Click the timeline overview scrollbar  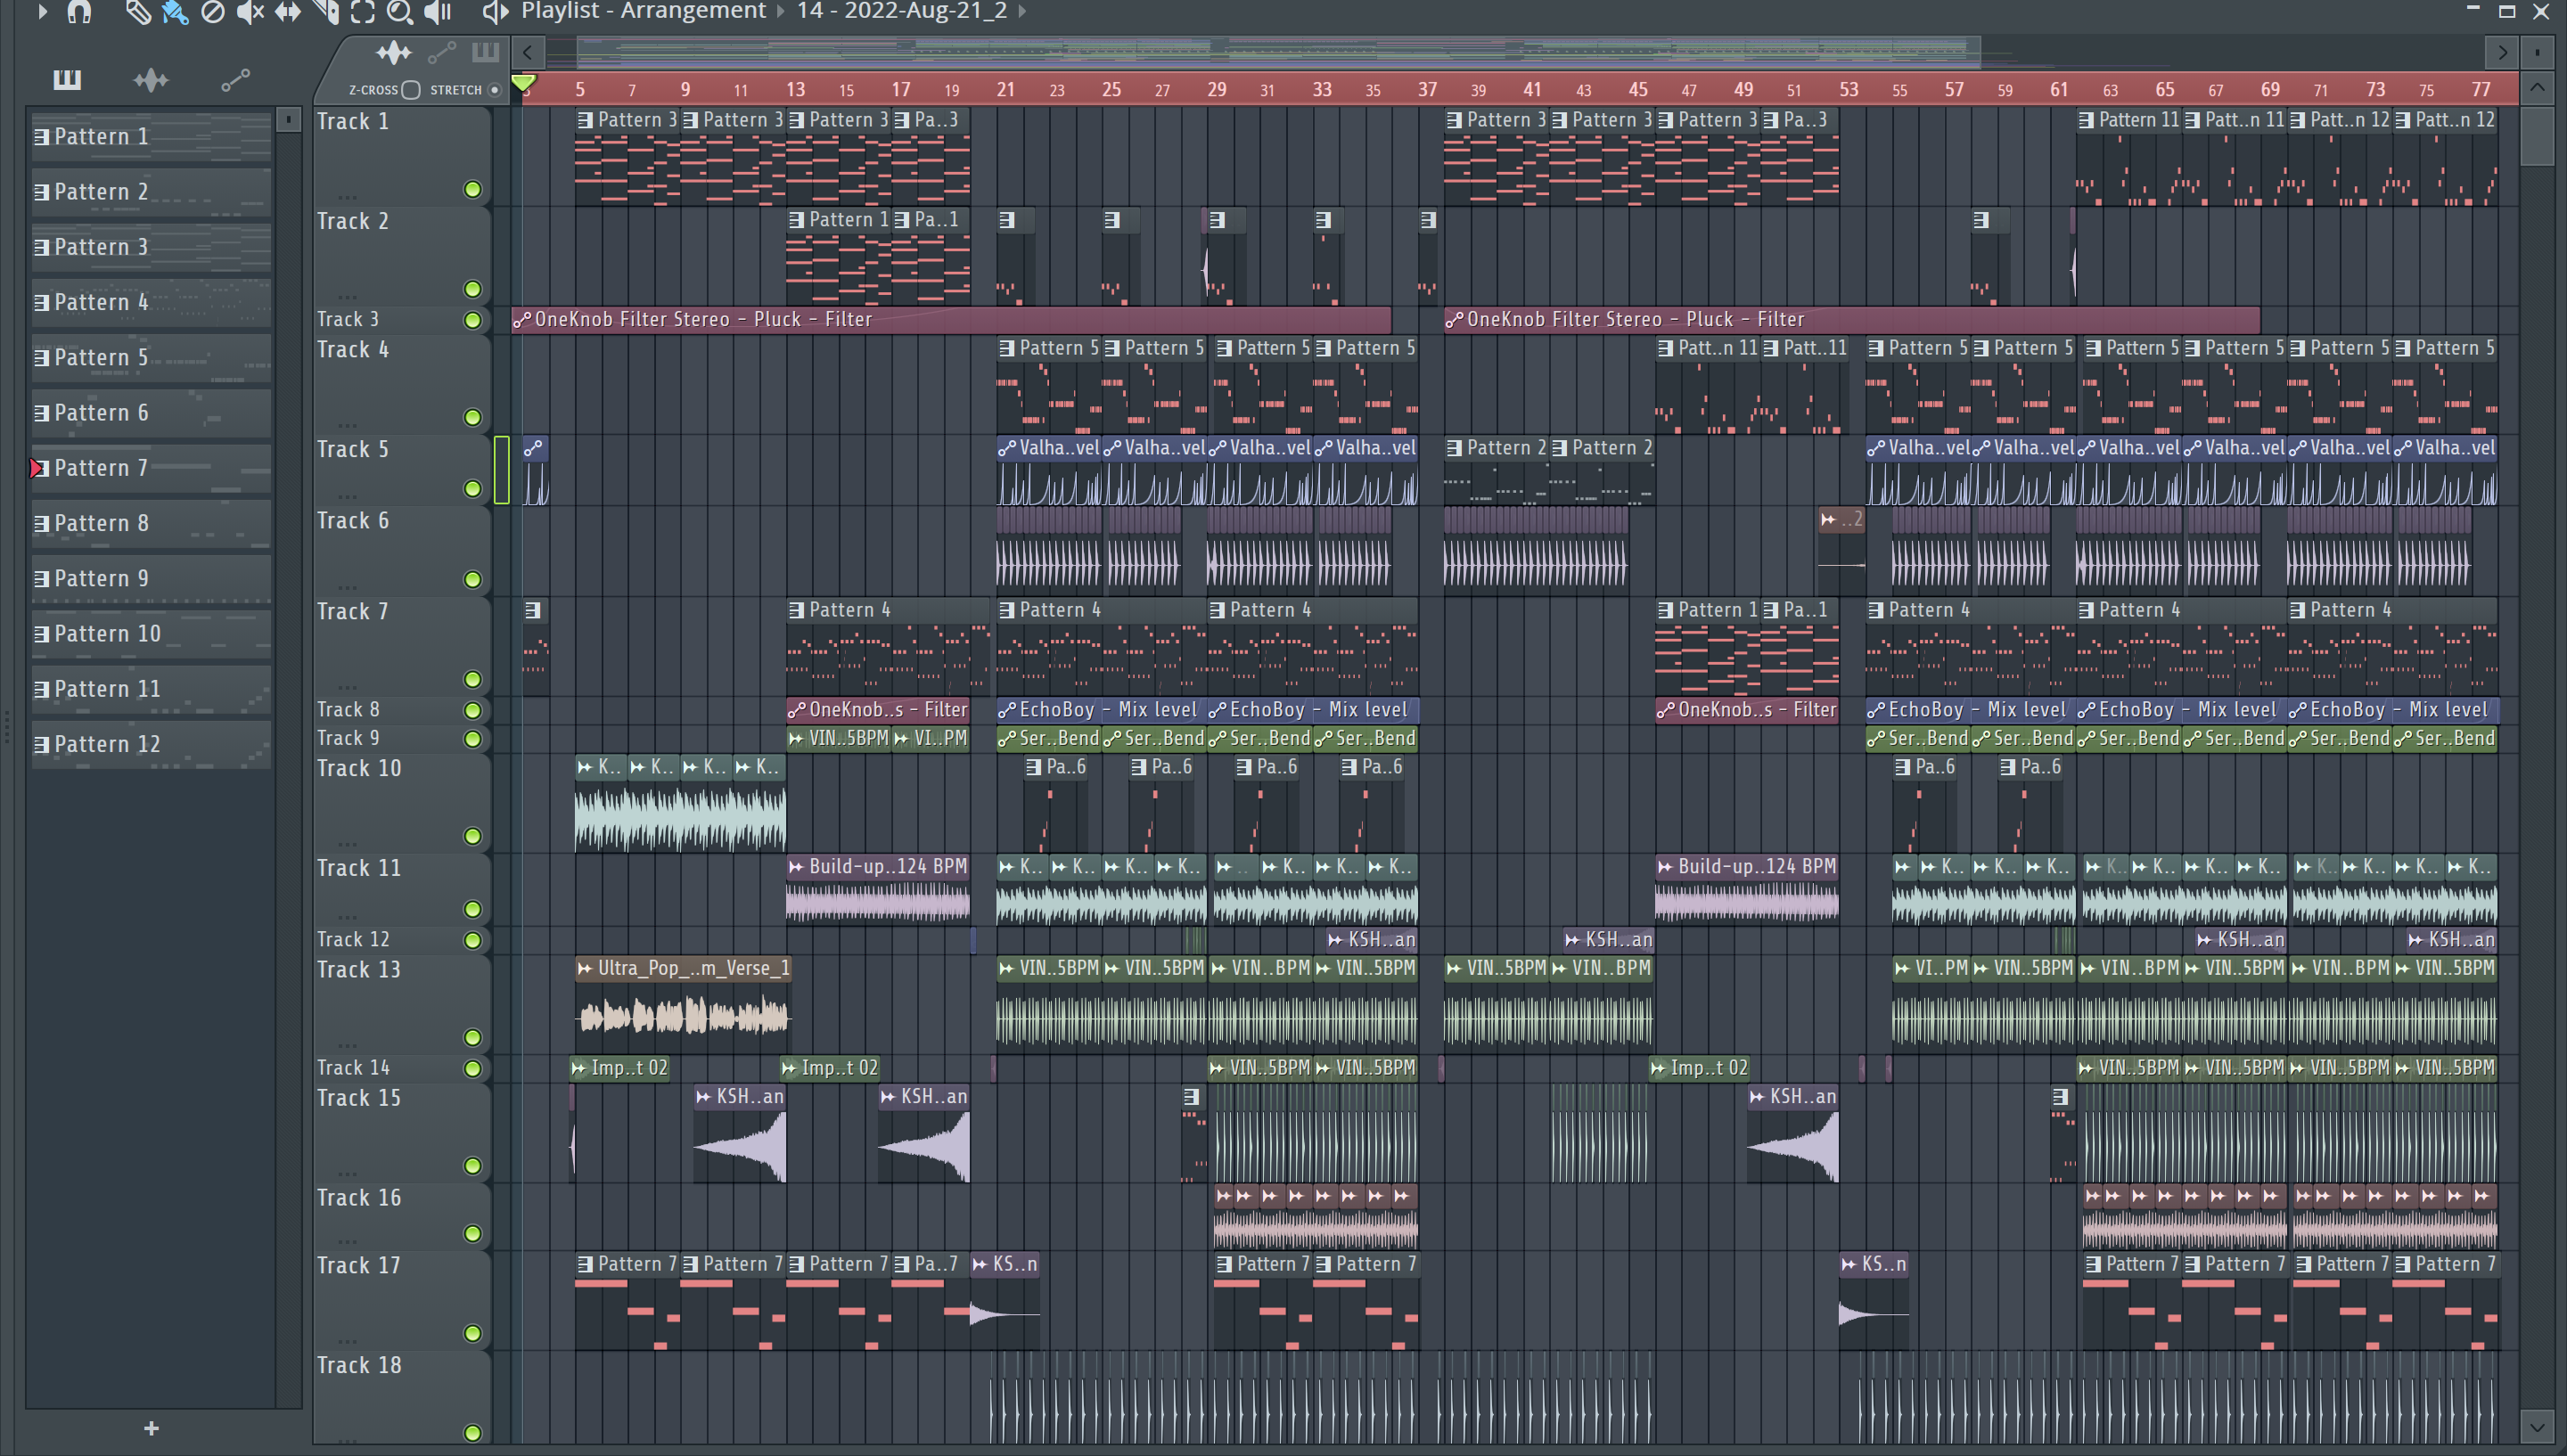pos(1279,52)
